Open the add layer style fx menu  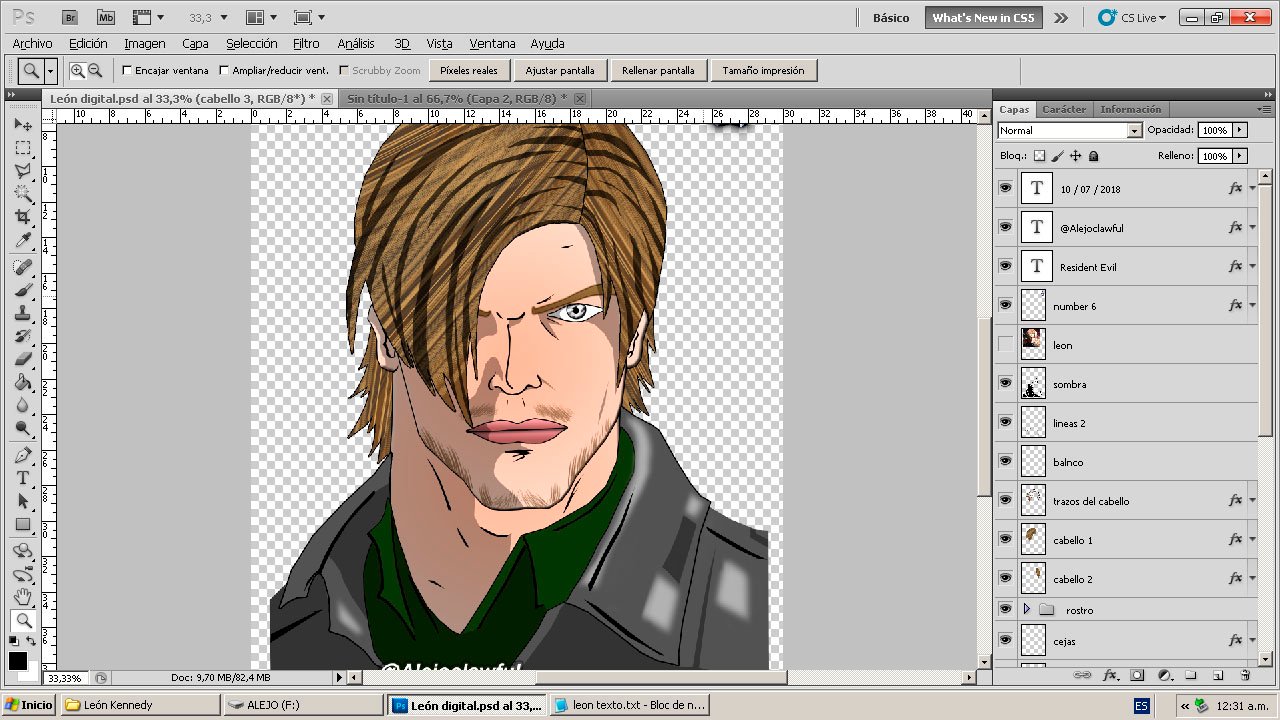click(x=1110, y=675)
